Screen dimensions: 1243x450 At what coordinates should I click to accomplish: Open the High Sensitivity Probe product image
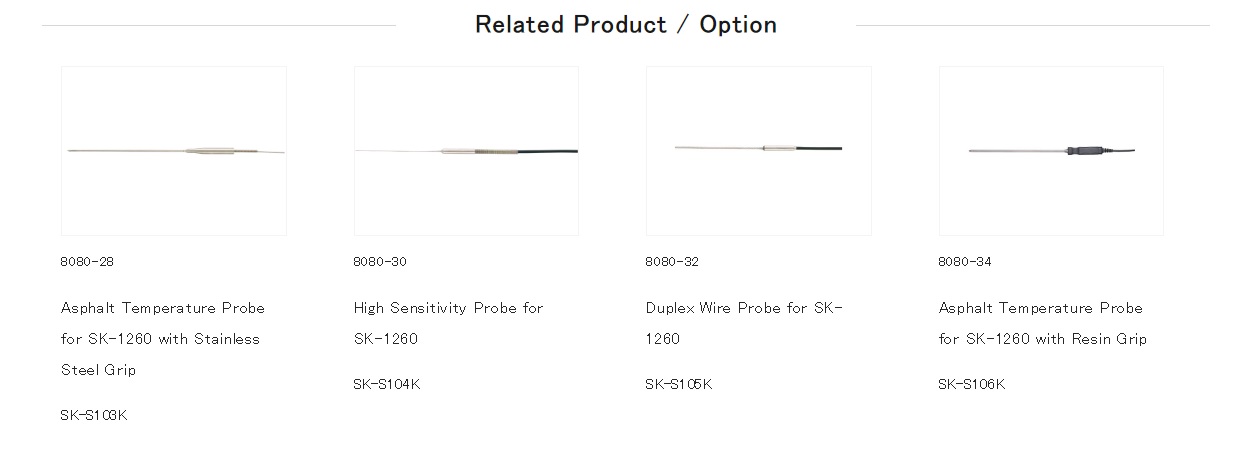(x=466, y=151)
